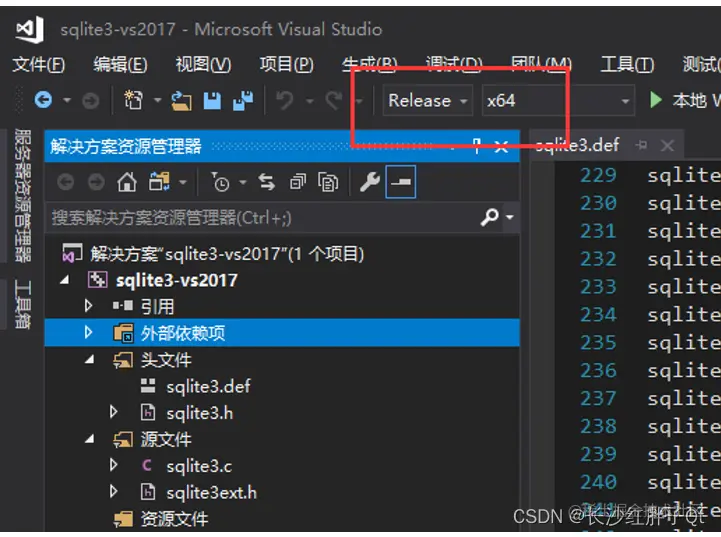The height and width of the screenshot is (537, 721).
Task: Select the sqlite3ext.h file
Action: click(211, 492)
